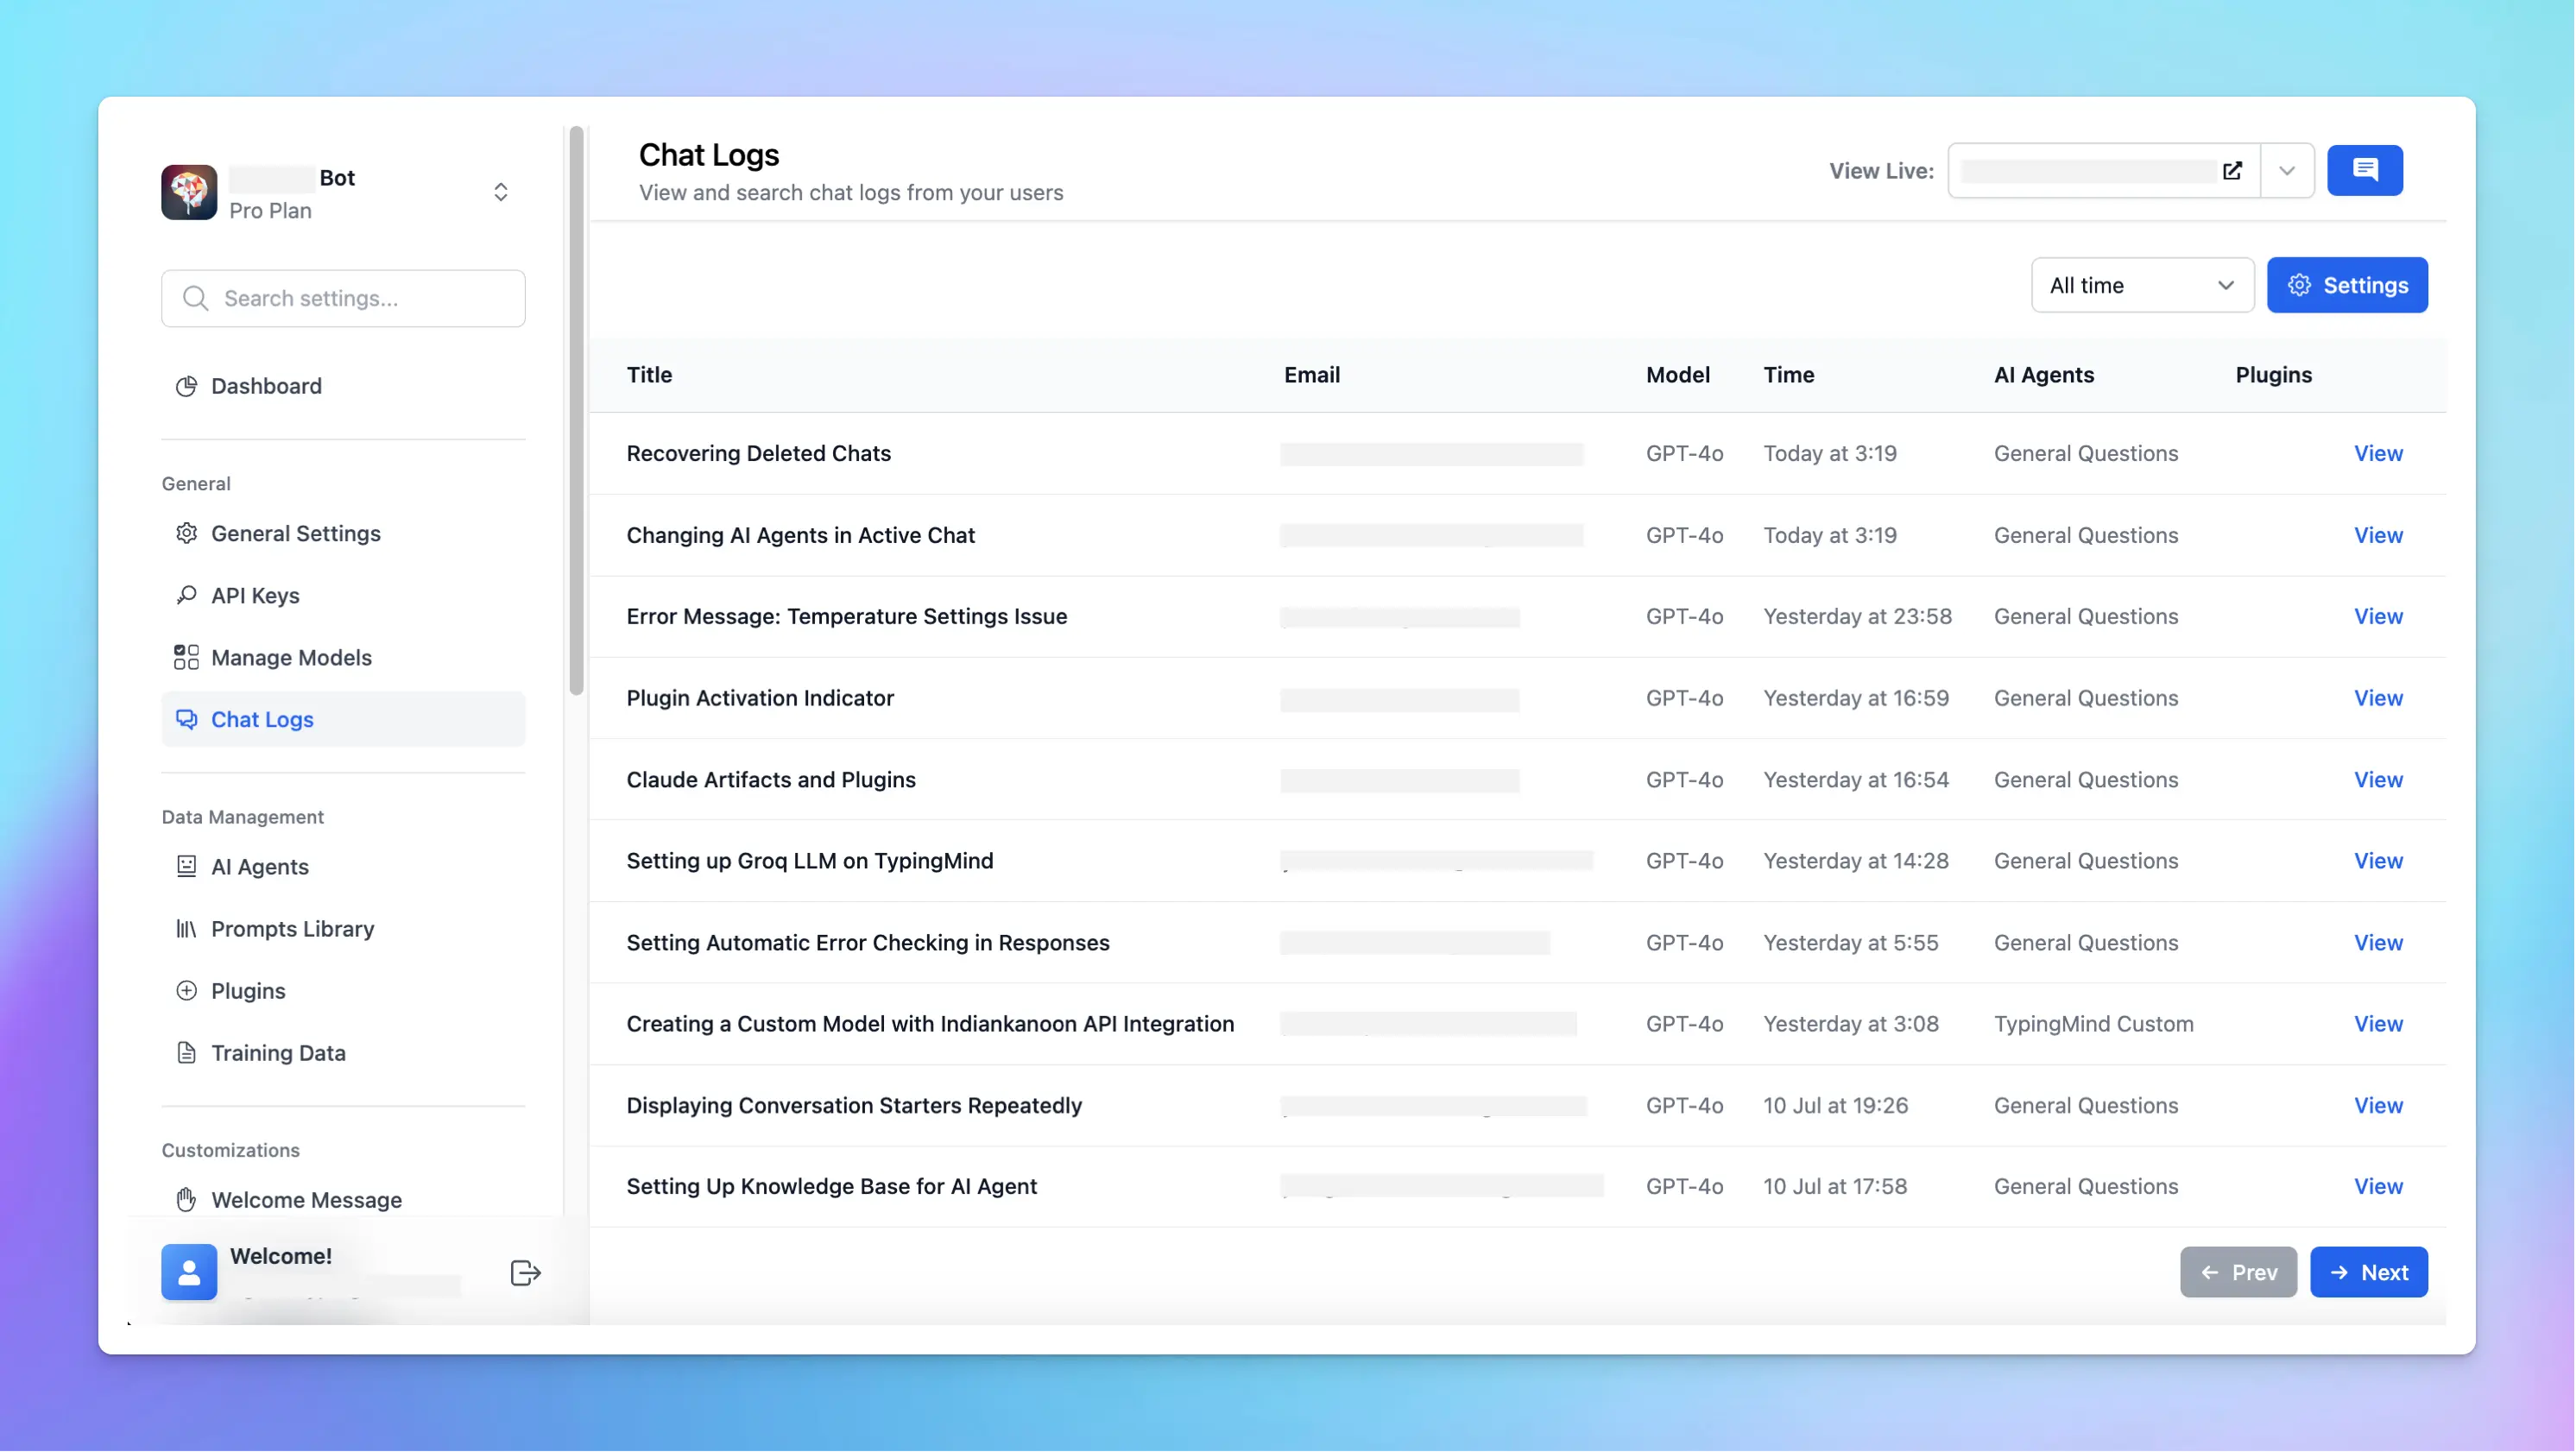This screenshot has height=1452, width=2576.
Task: Switch to General Settings section
Action: tap(295, 533)
